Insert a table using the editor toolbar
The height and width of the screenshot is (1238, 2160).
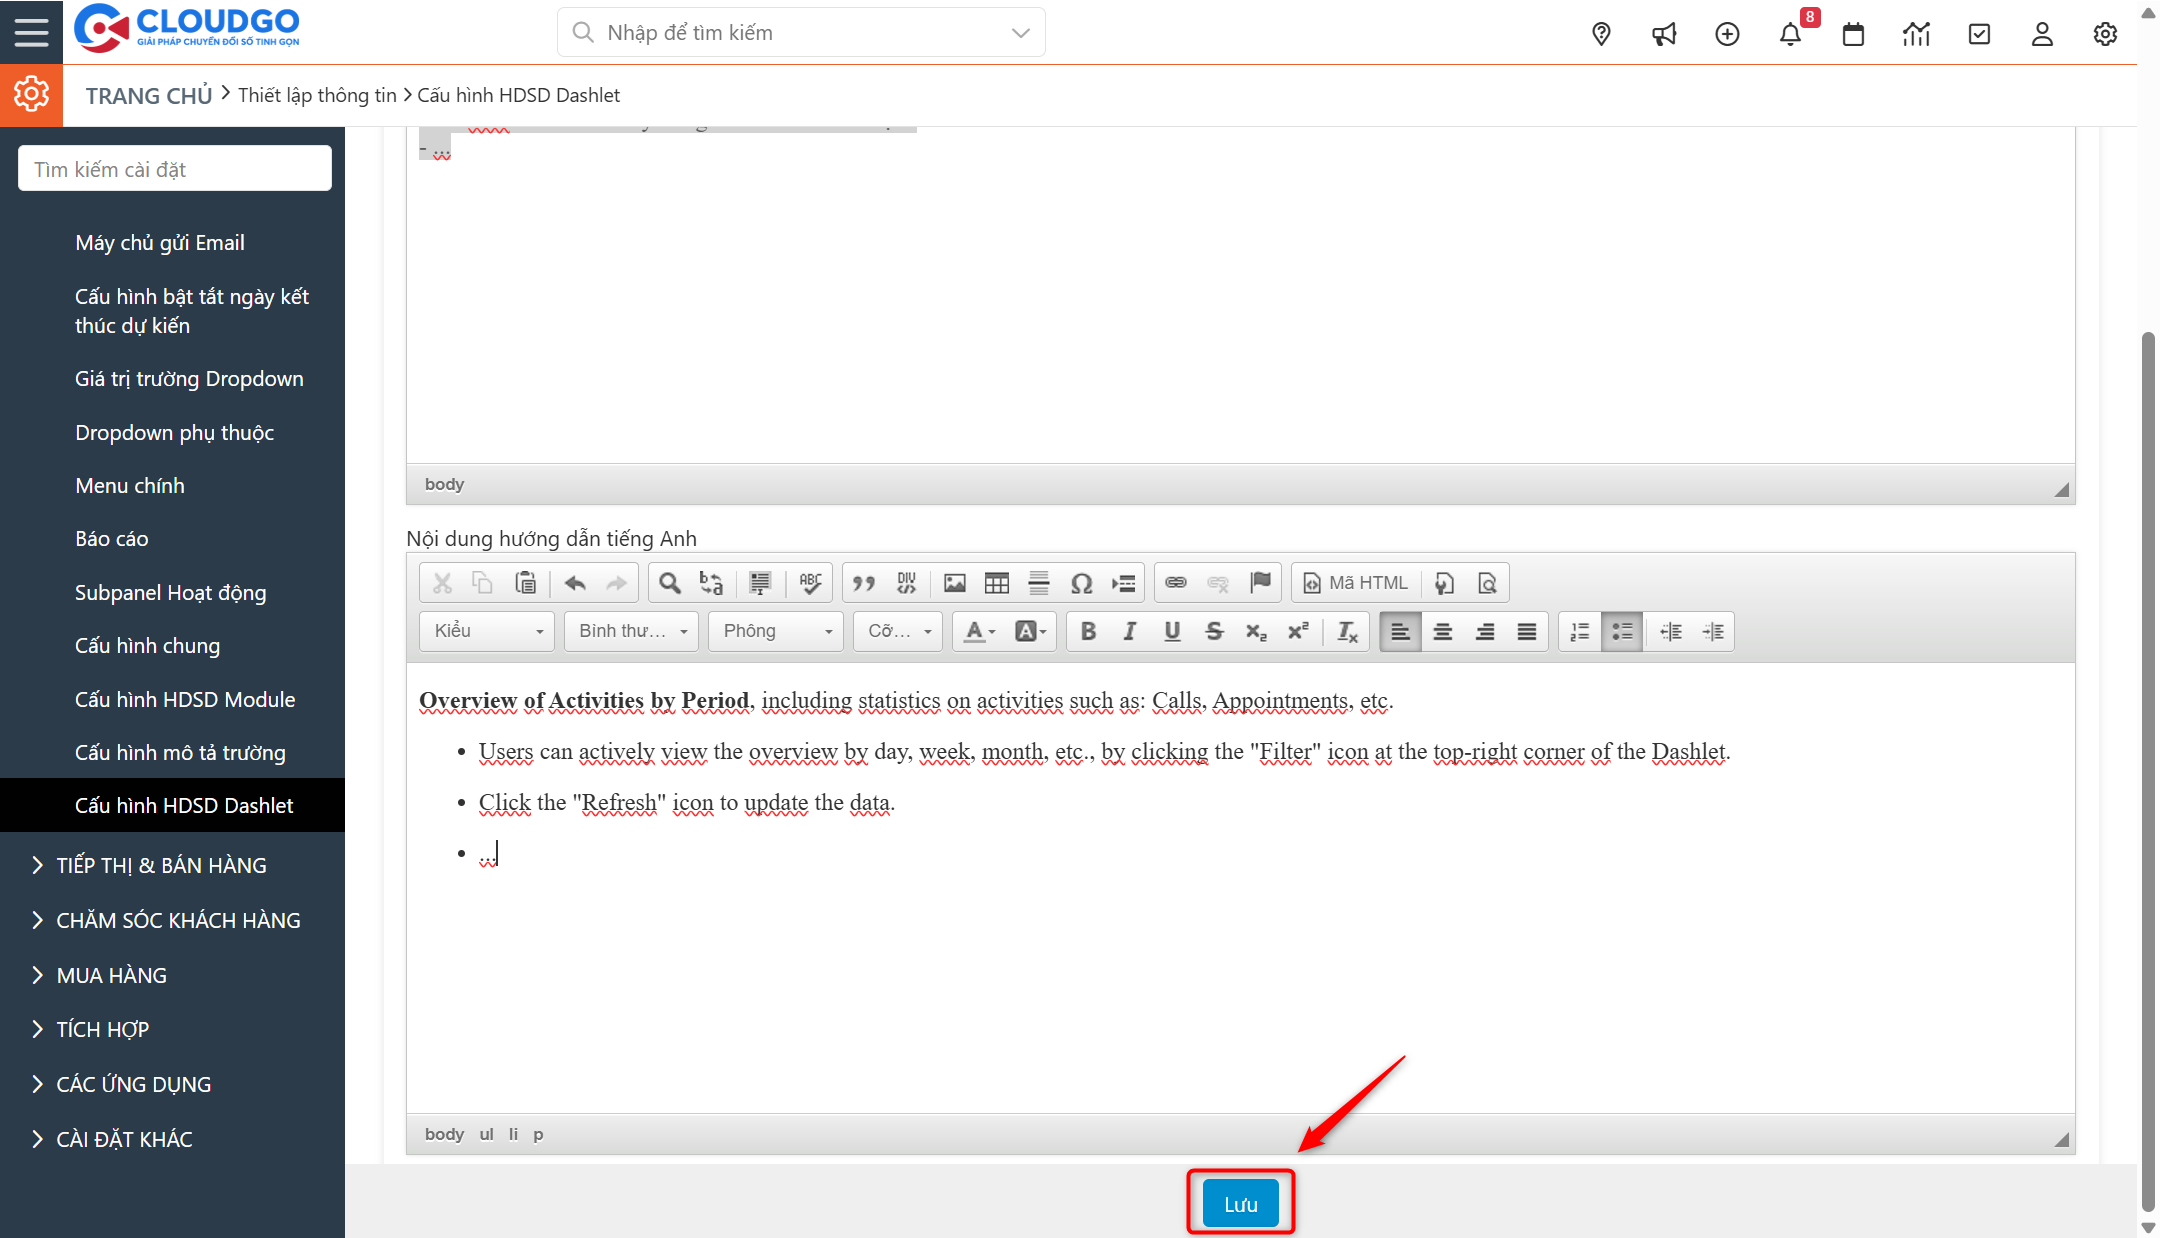click(997, 582)
